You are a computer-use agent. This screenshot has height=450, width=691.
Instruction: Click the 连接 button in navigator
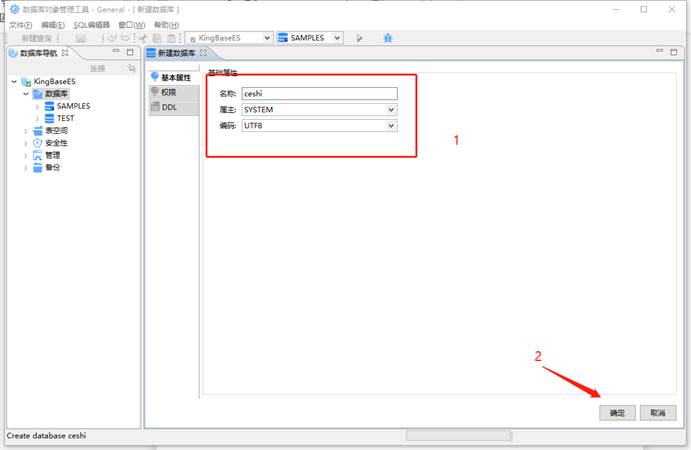click(x=97, y=68)
